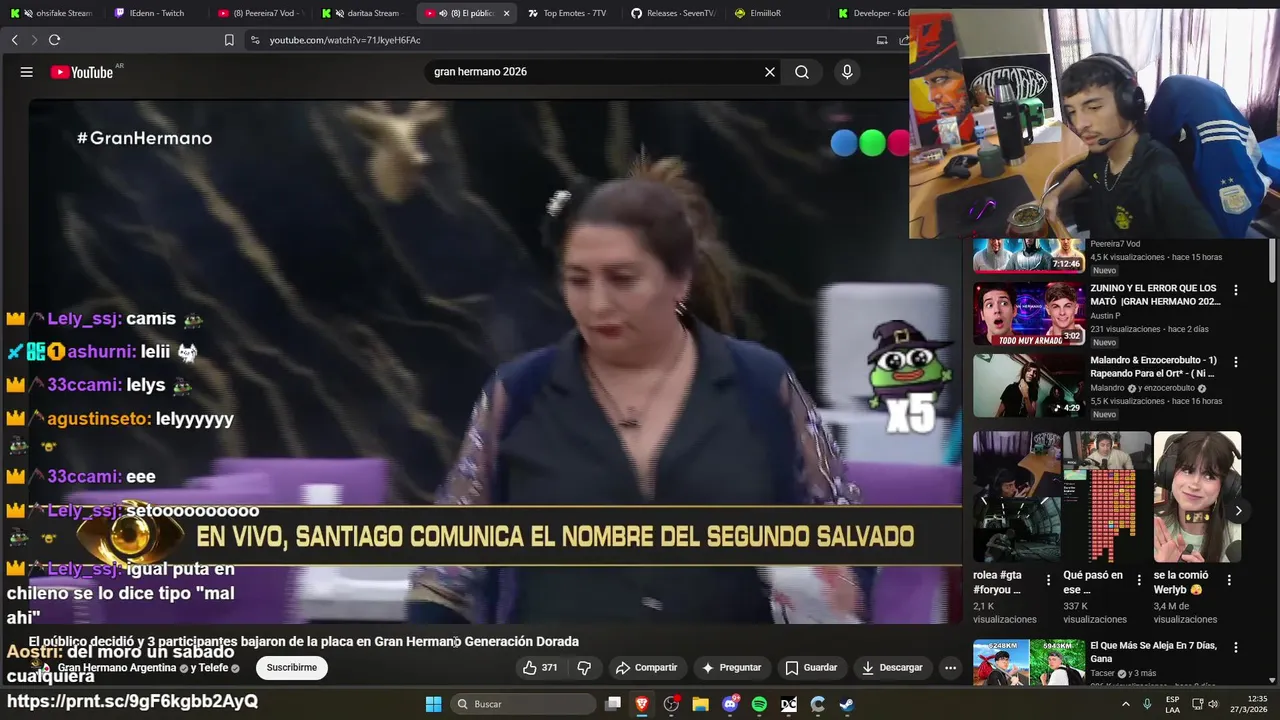This screenshot has height=720, width=1280.
Task: Open options menu for Malandro & Enzocerobulto video
Action: click(1236, 362)
